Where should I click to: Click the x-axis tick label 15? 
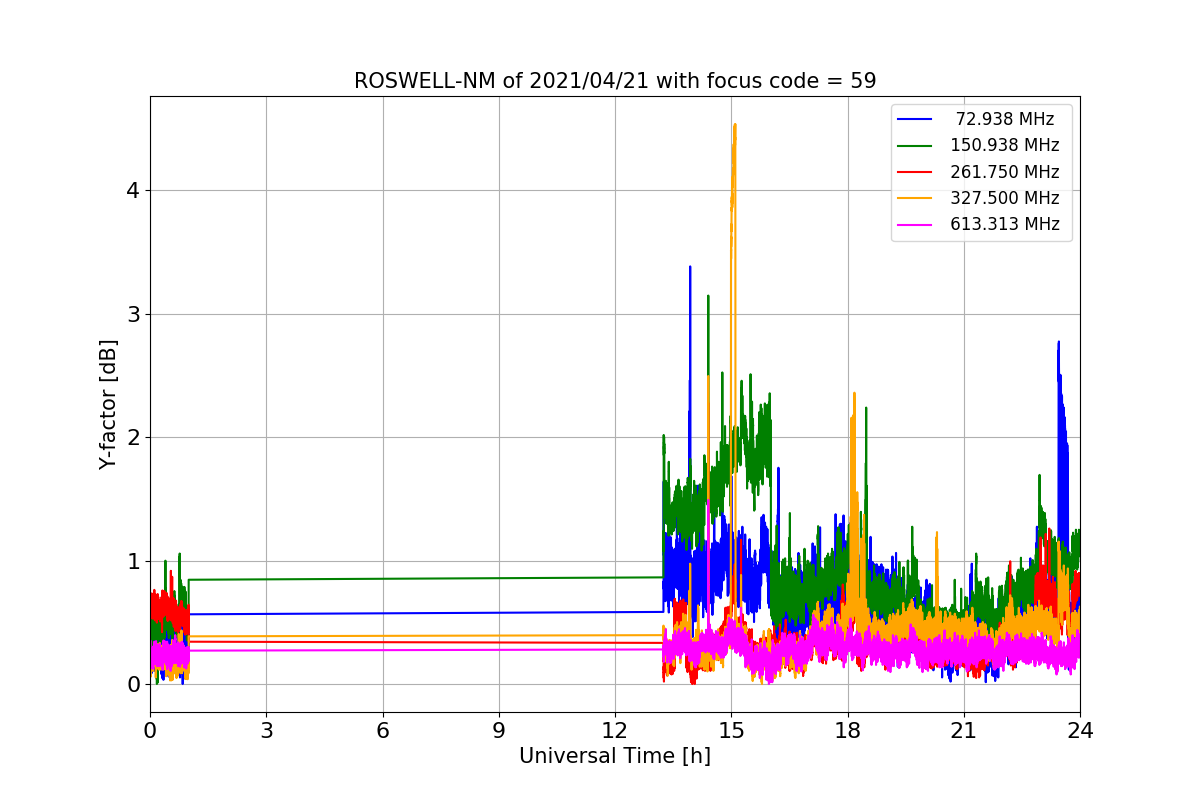(x=731, y=731)
